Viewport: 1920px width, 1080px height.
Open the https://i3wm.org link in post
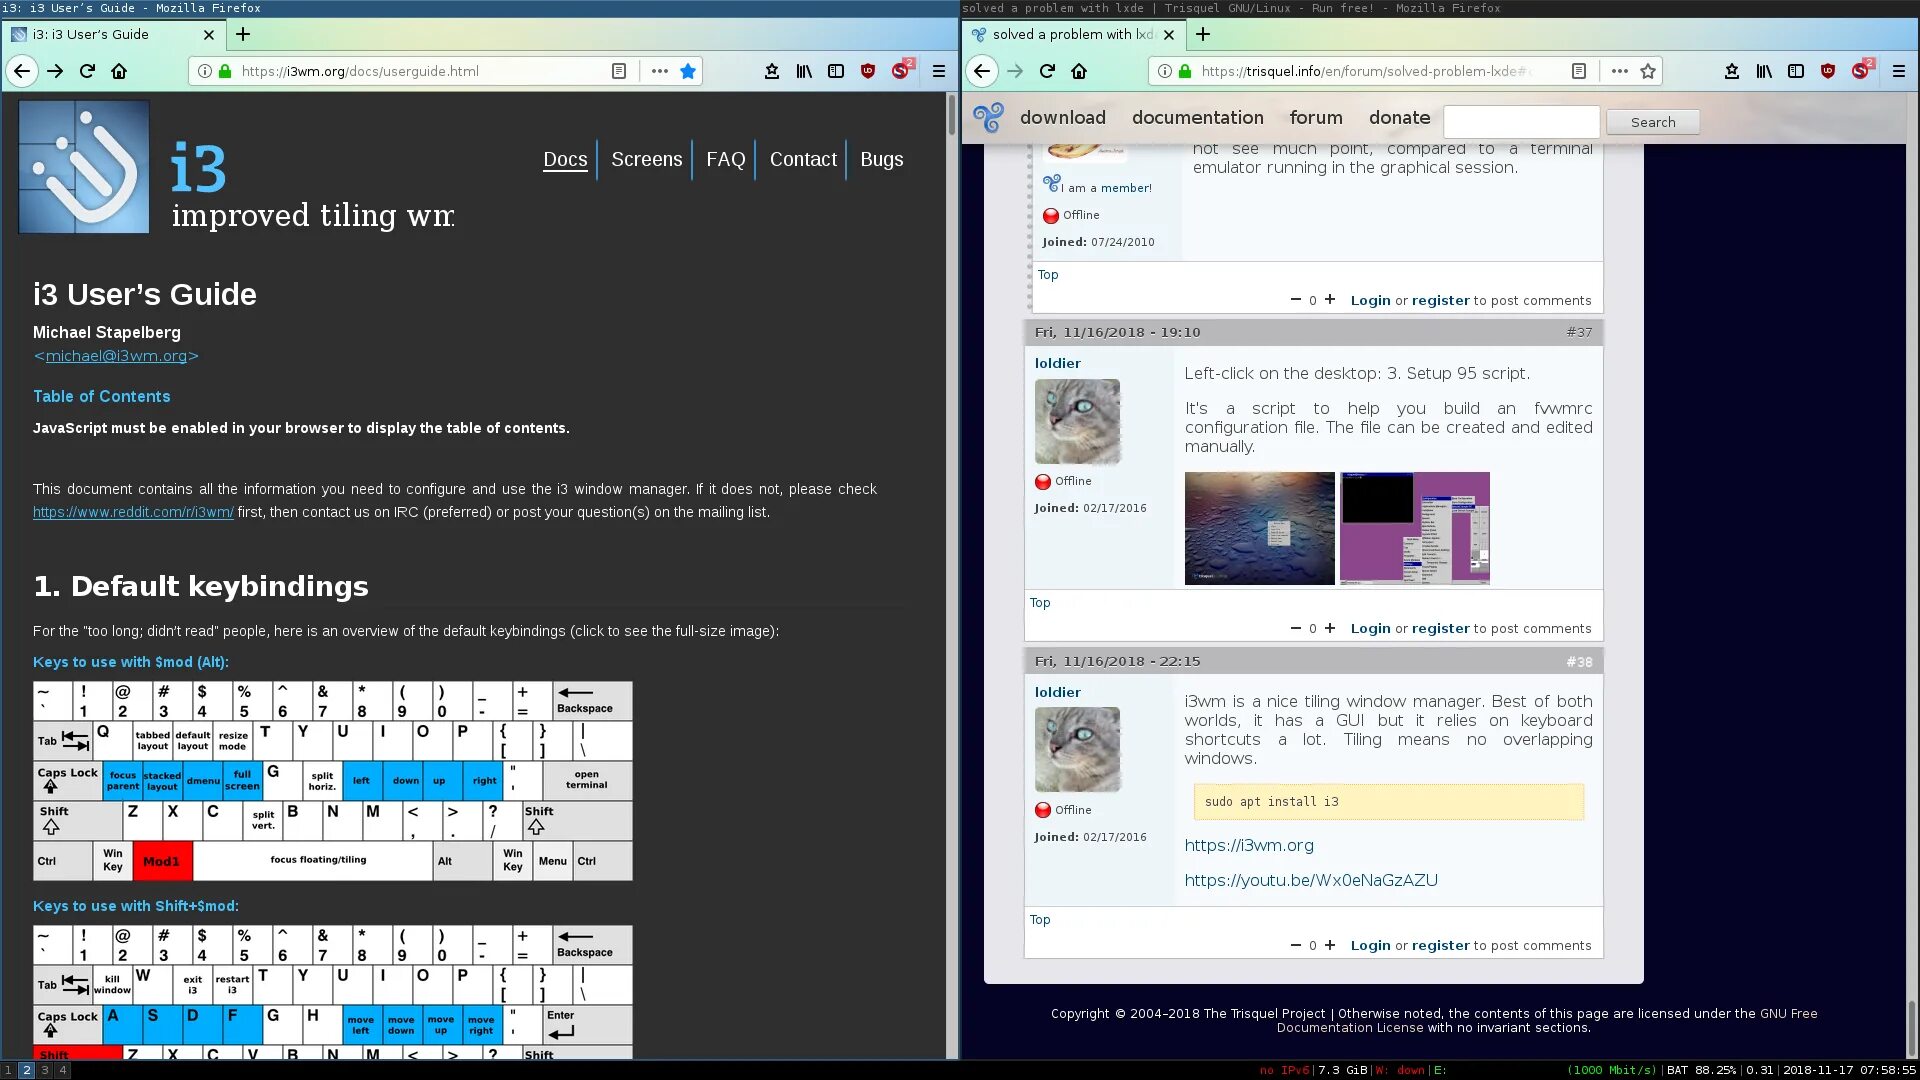[x=1249, y=845]
